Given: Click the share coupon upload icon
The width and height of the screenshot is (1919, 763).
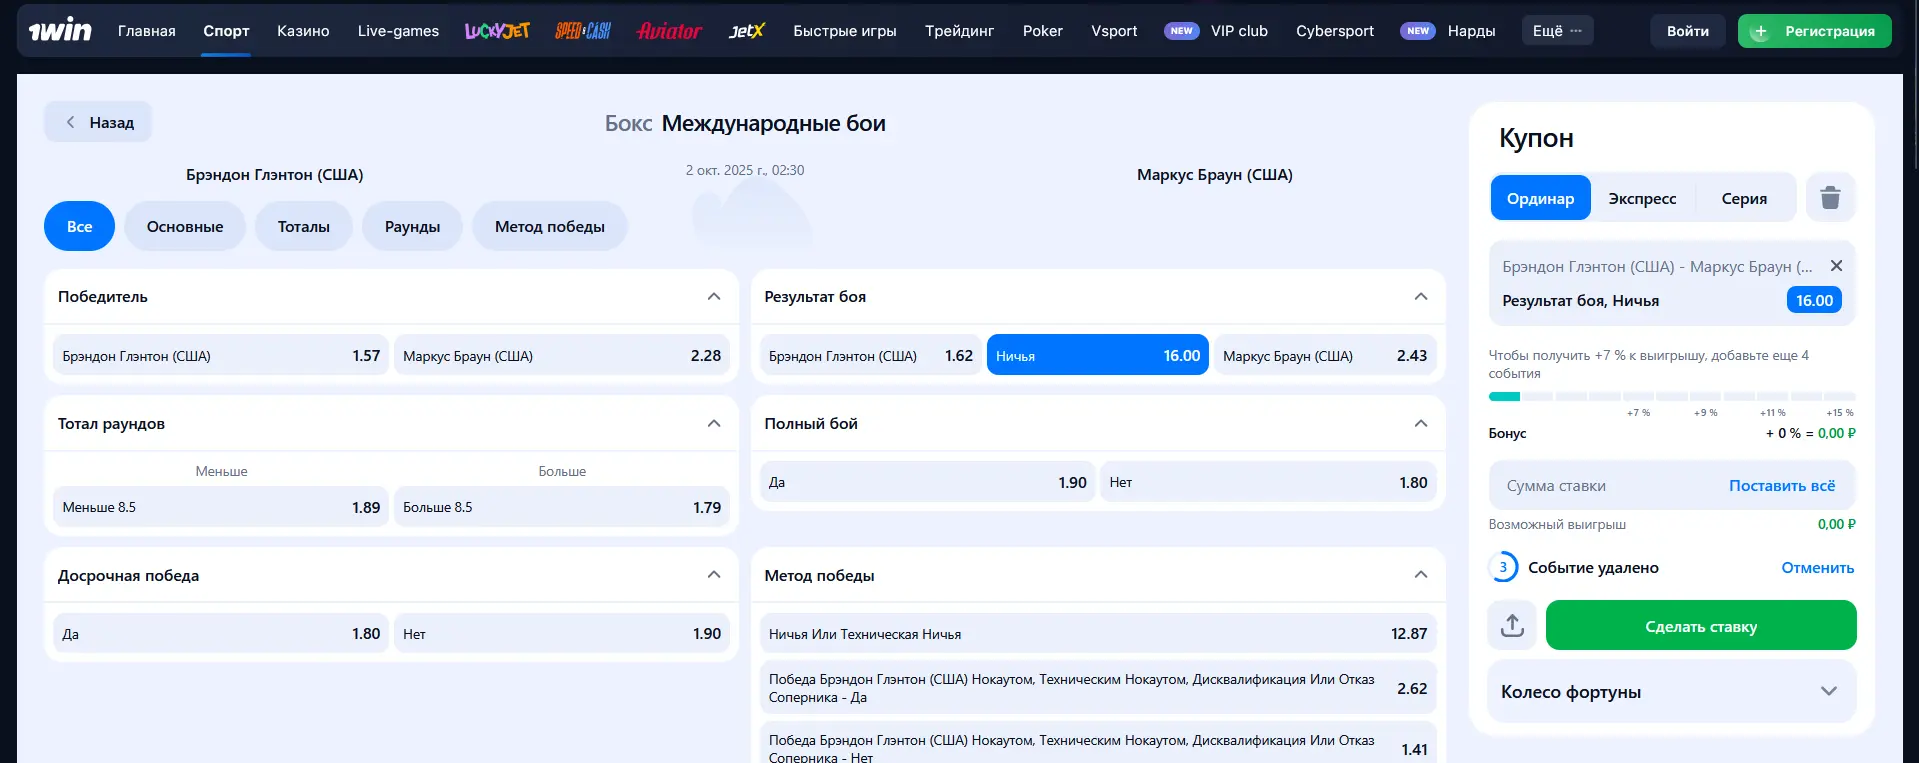Looking at the screenshot, I should coord(1512,626).
